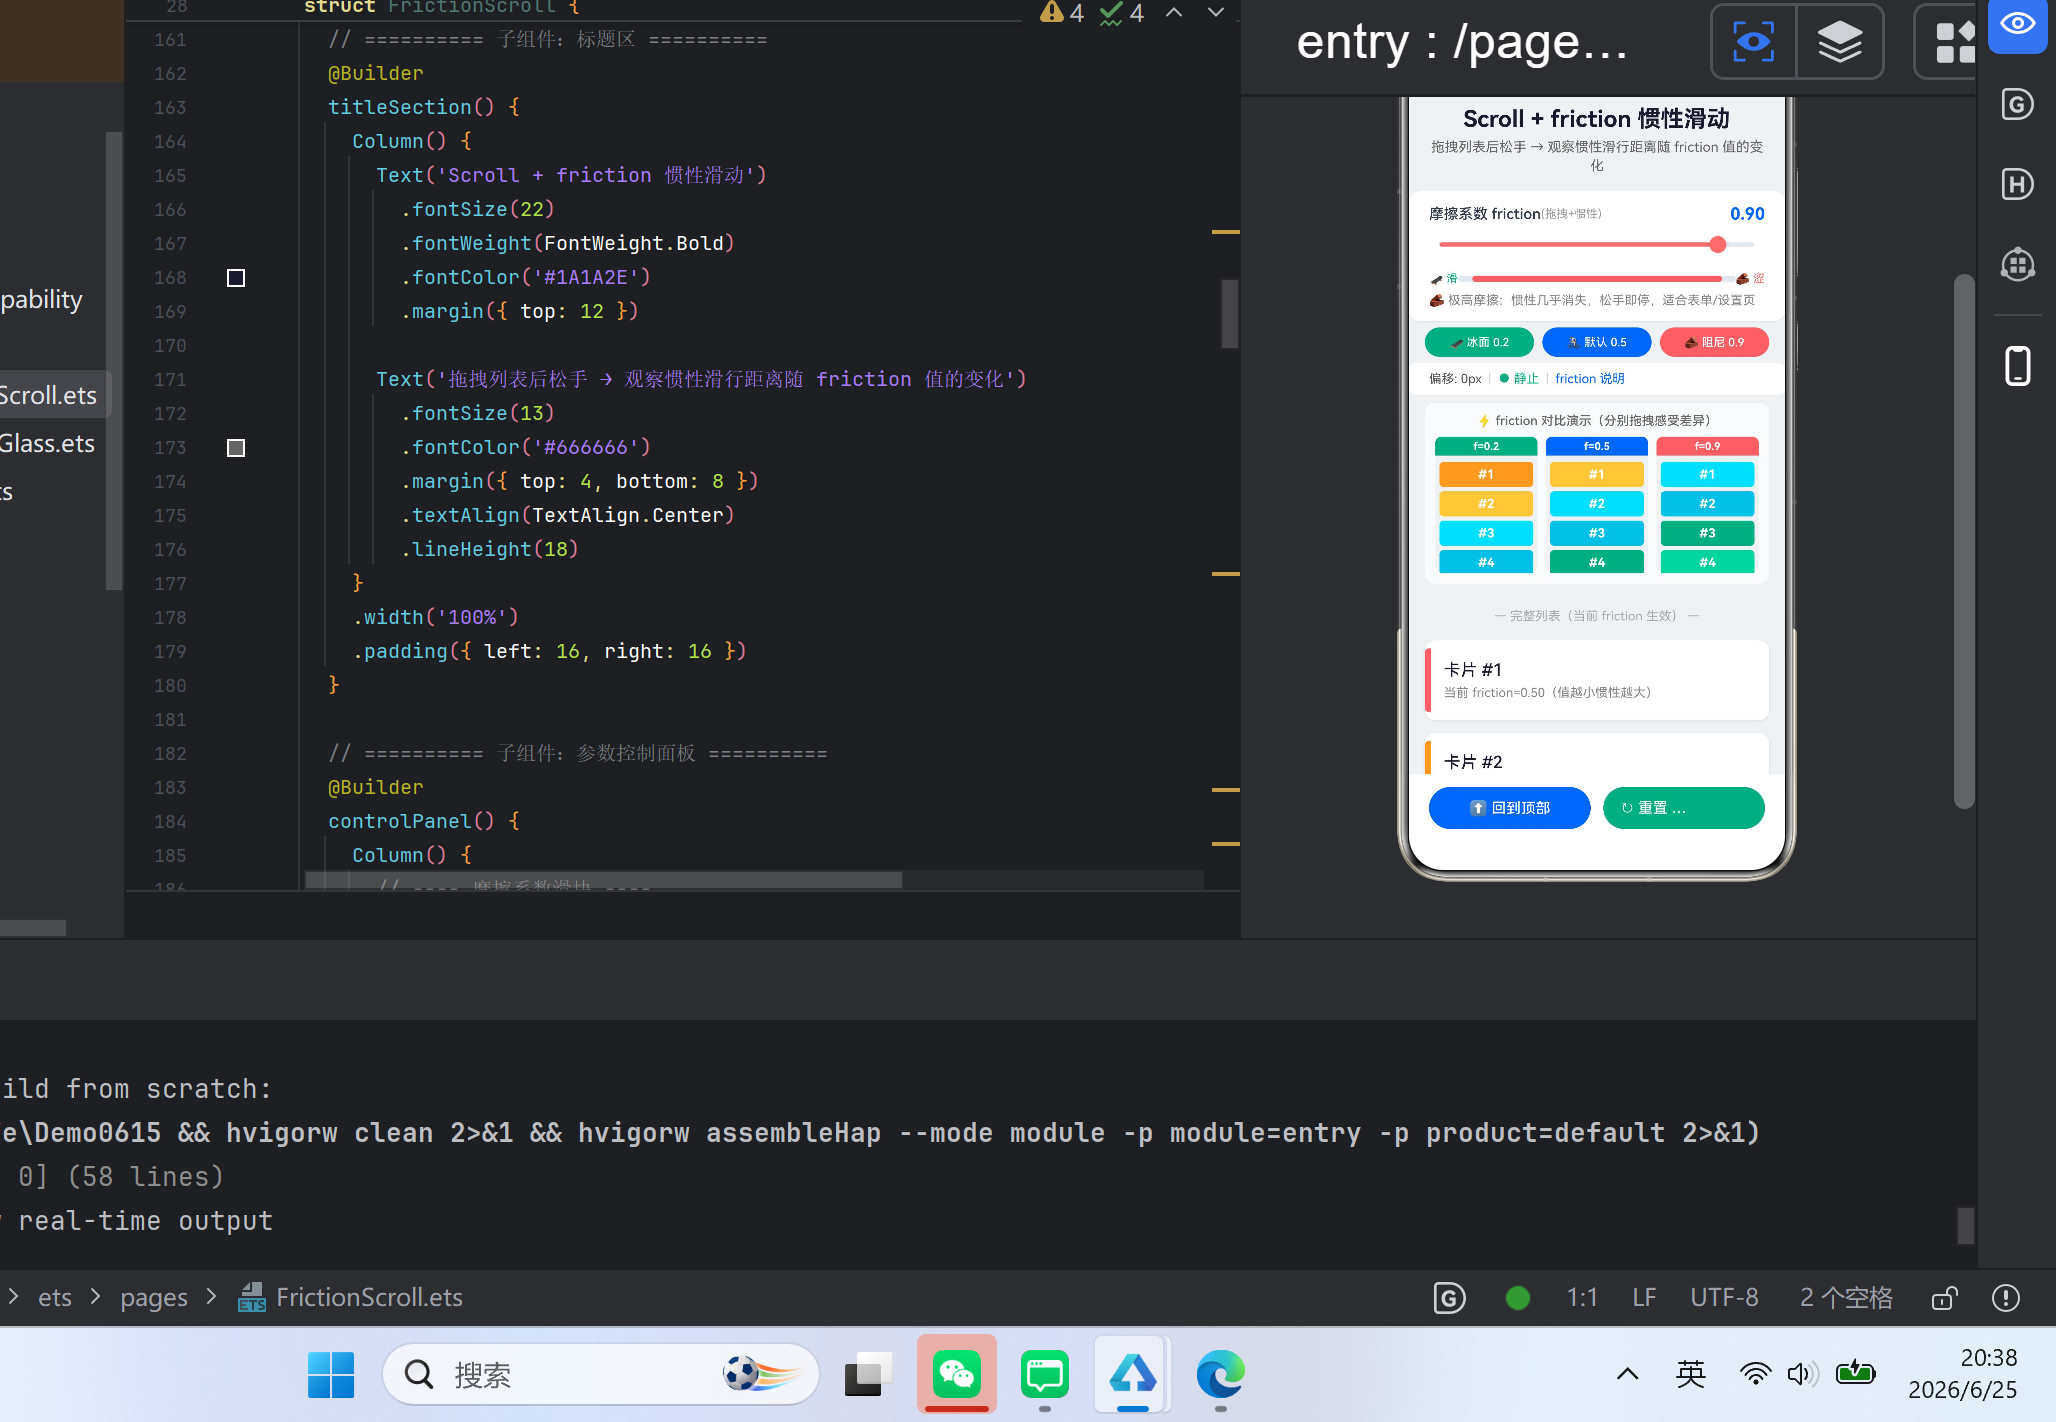
Task: Open the UTF-8 encoding selector
Action: tap(1724, 1298)
